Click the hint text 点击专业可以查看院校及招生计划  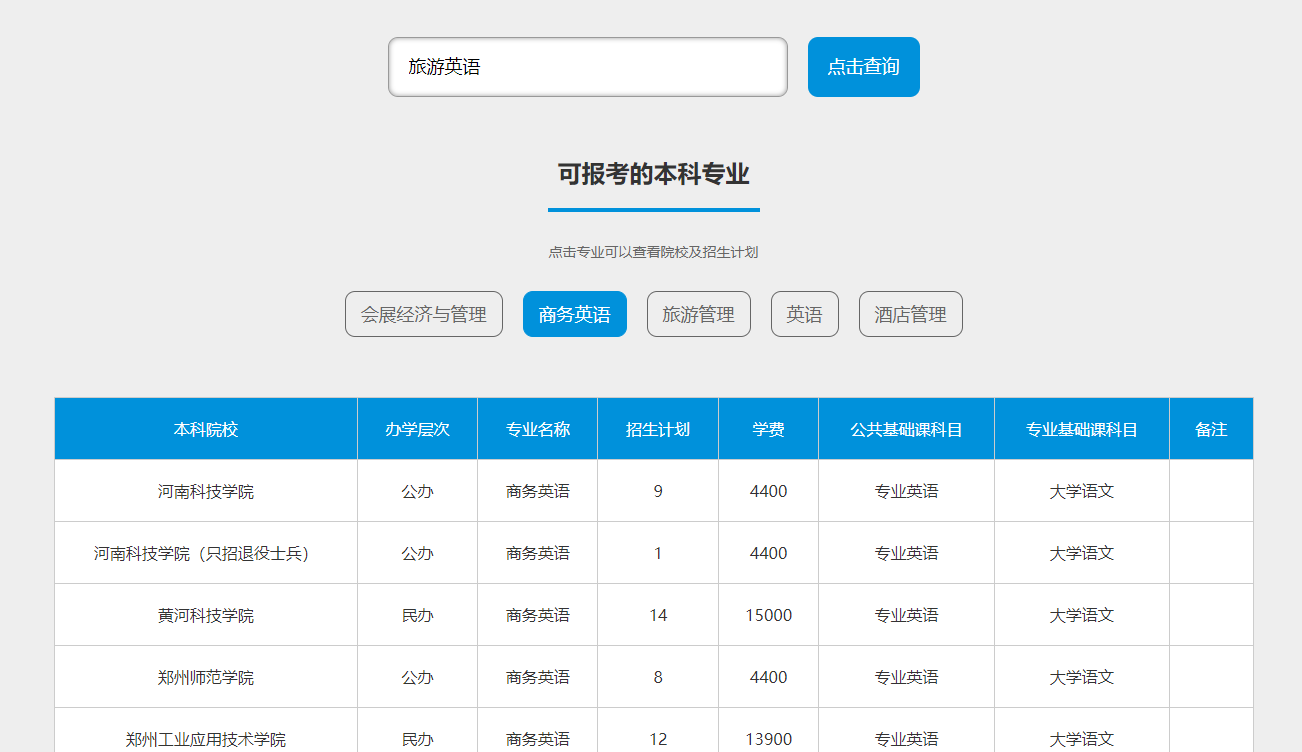coord(654,252)
